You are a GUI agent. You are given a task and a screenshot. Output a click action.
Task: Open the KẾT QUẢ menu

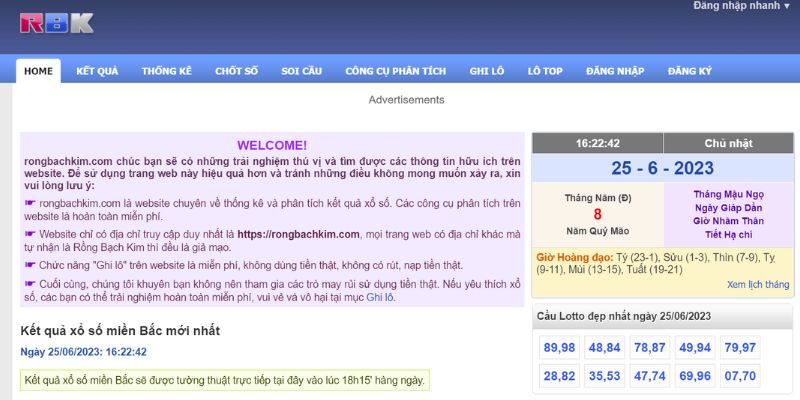[x=97, y=71]
